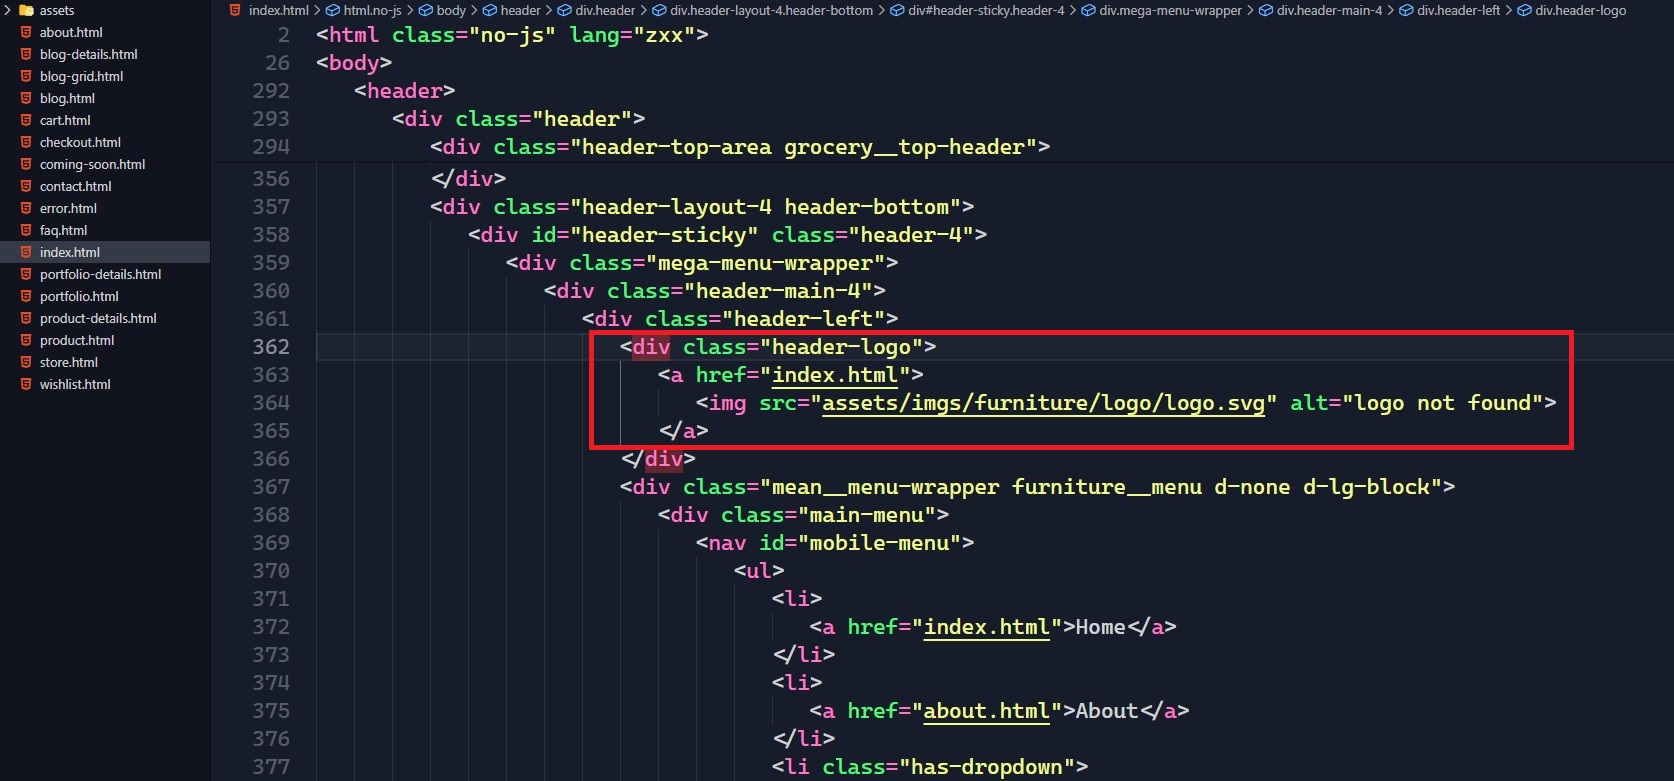Open the div#header-sticky.header-4 breadcrumb

[x=986, y=10]
